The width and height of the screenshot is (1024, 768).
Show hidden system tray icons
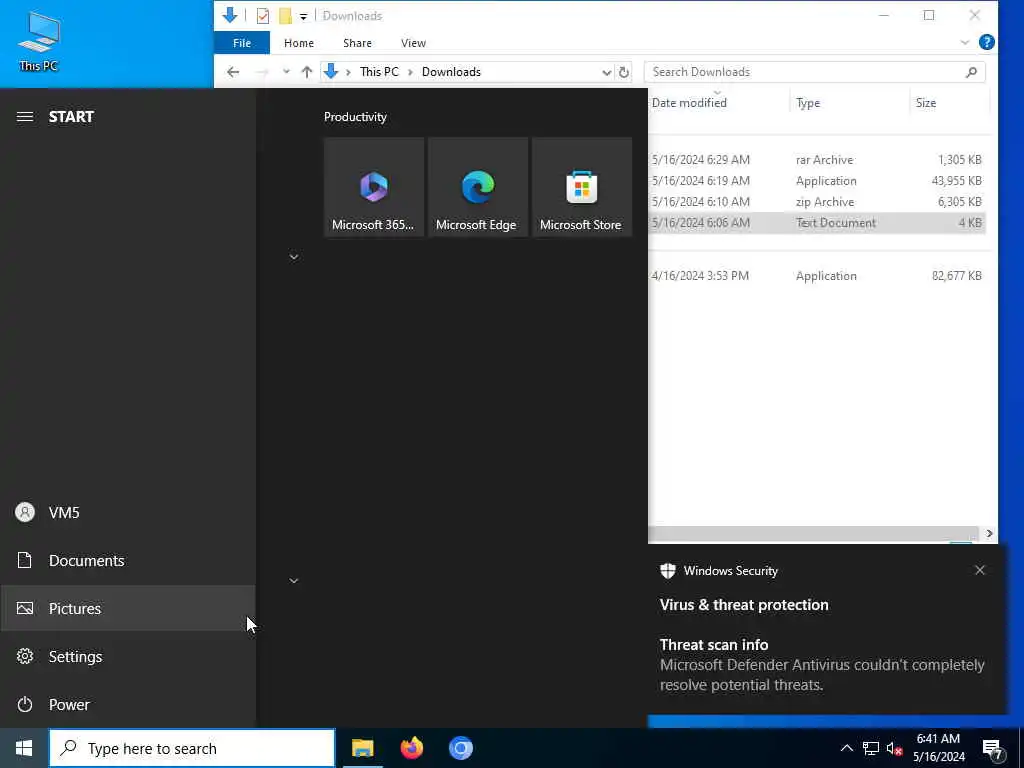point(846,748)
